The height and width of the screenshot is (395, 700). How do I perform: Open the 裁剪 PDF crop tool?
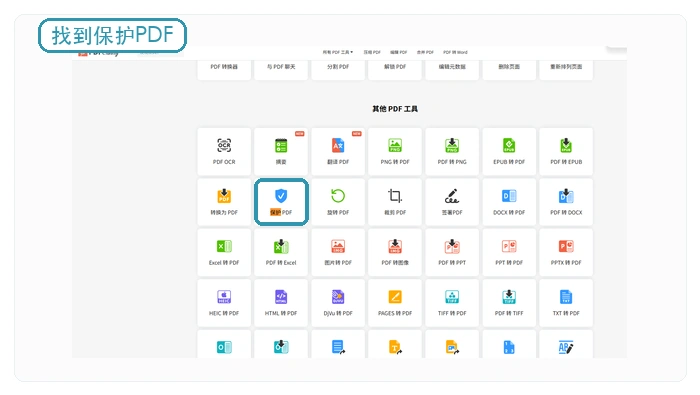(395, 202)
